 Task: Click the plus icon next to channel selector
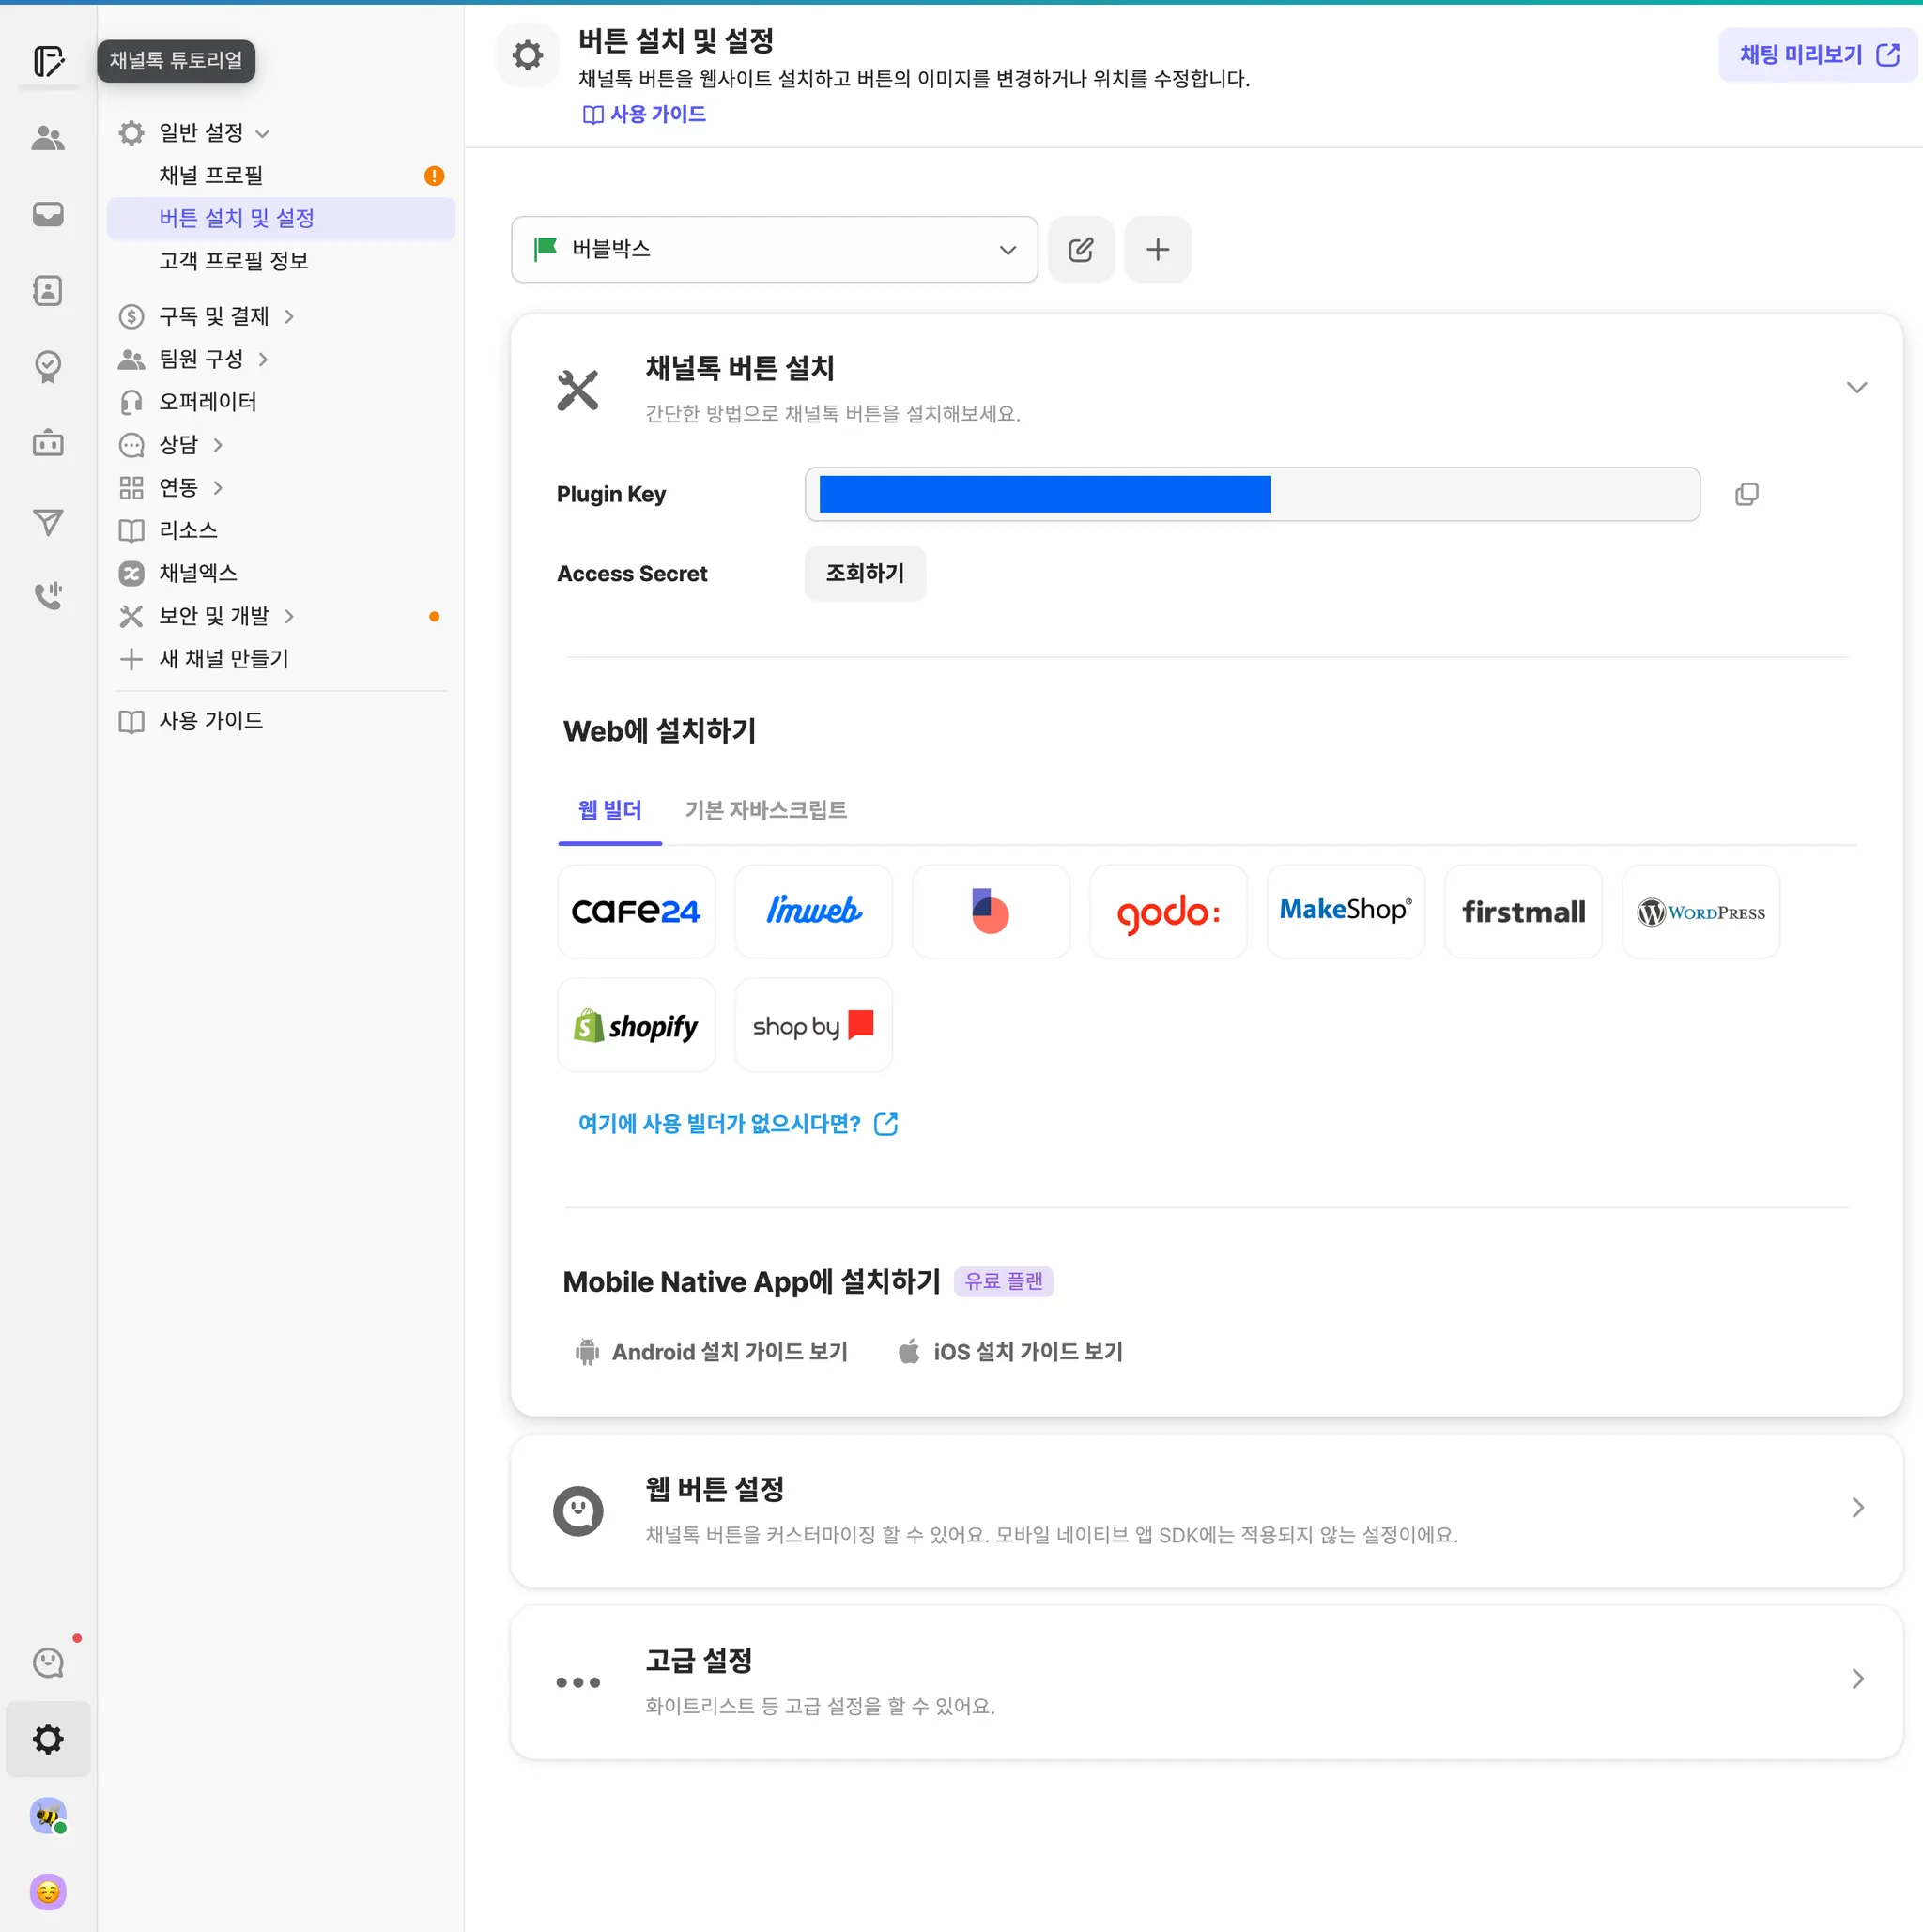[x=1157, y=249]
